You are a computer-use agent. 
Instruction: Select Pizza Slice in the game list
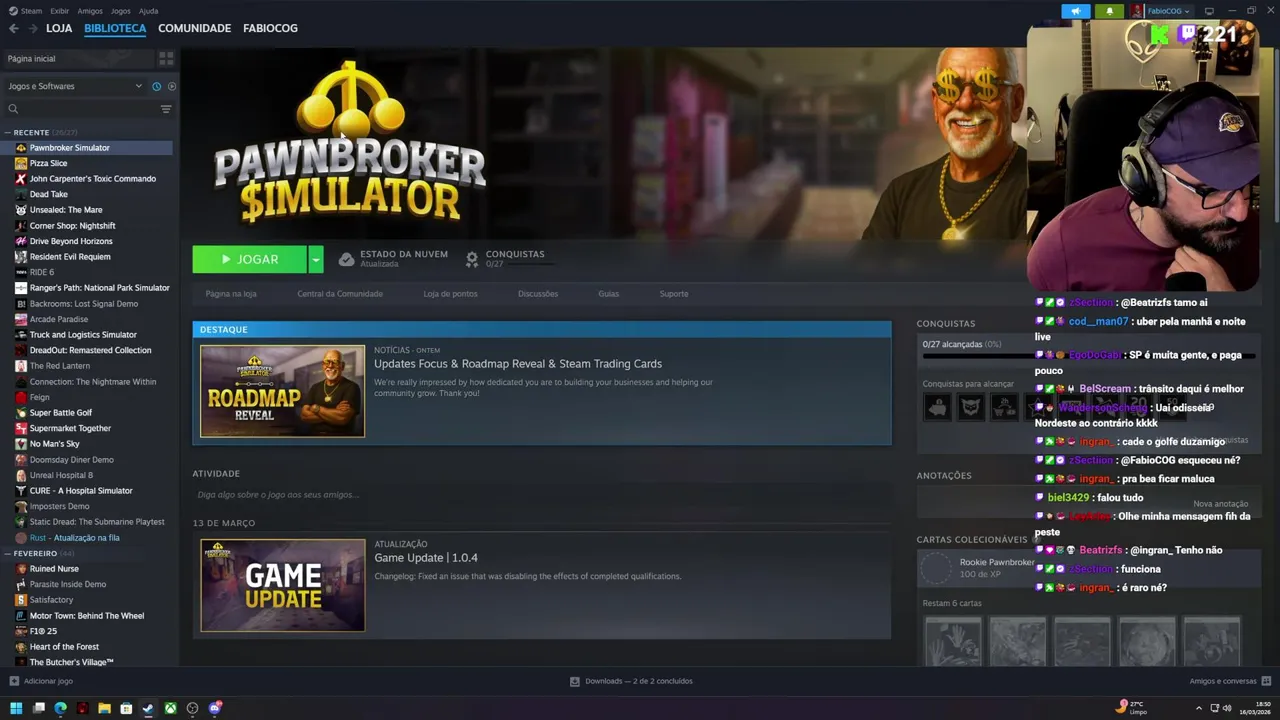[x=48, y=163]
